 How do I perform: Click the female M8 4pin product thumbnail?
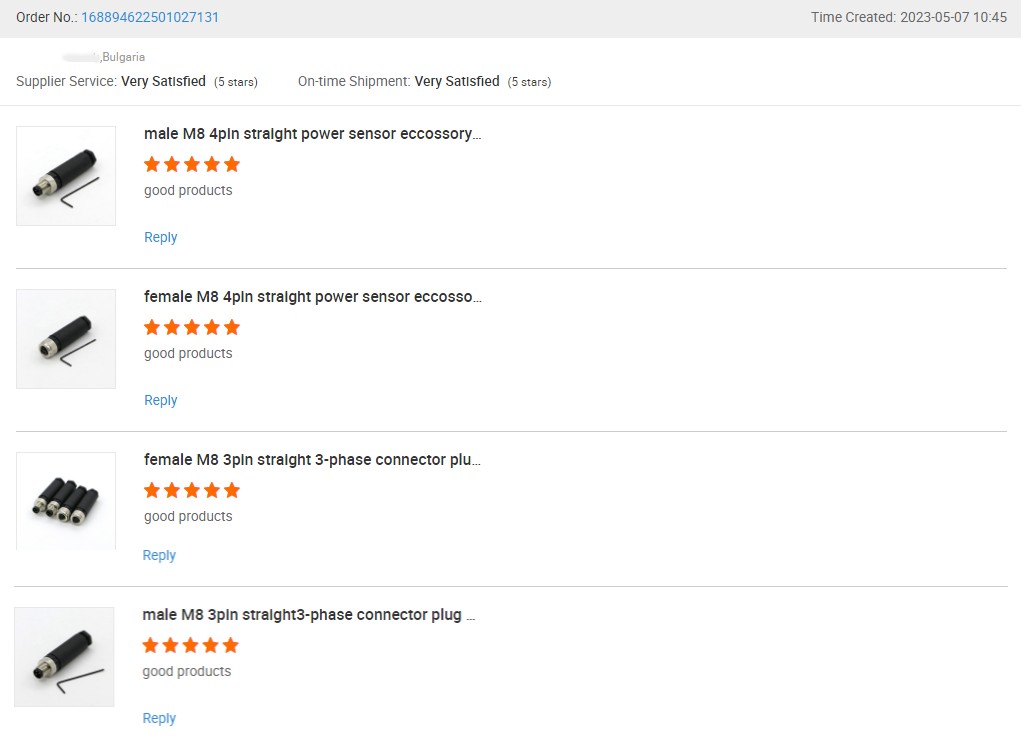click(66, 339)
